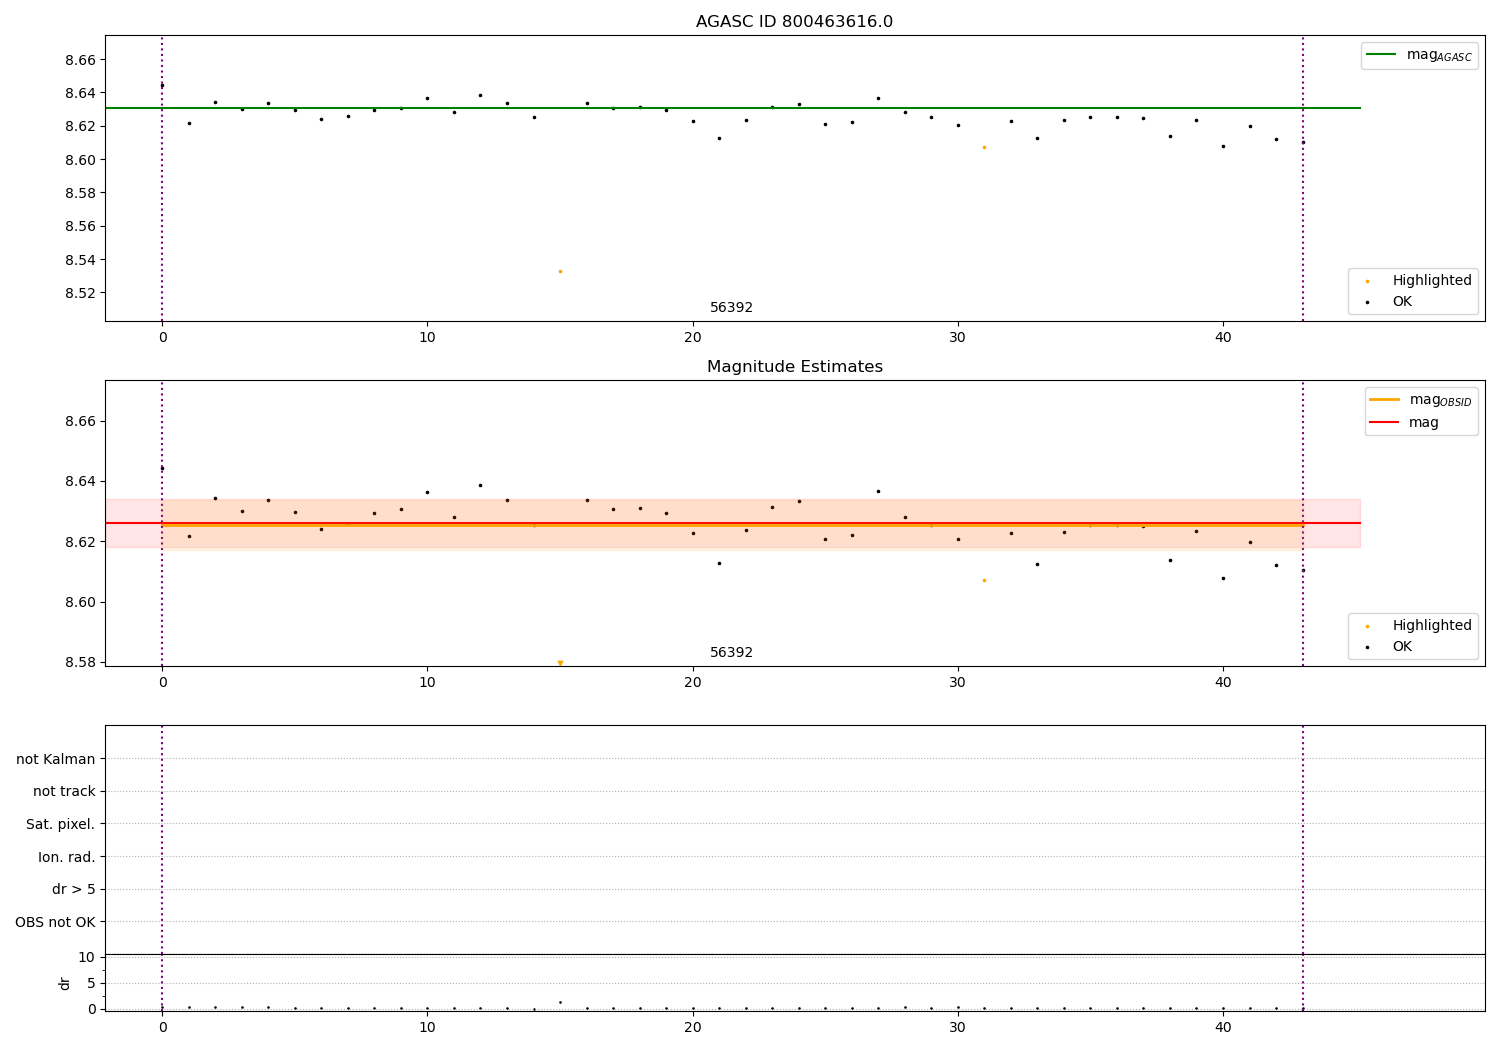Click the 56392 label in the middle plot
This screenshot has height=1050, width=1500.
point(731,653)
